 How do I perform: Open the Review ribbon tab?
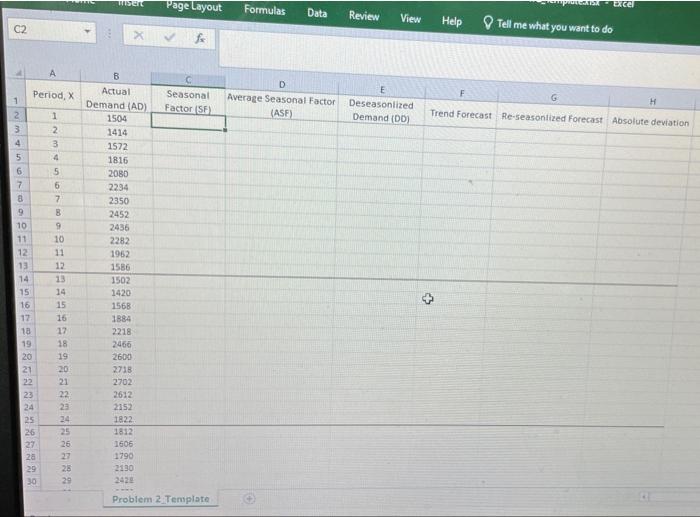pyautogui.click(x=364, y=16)
